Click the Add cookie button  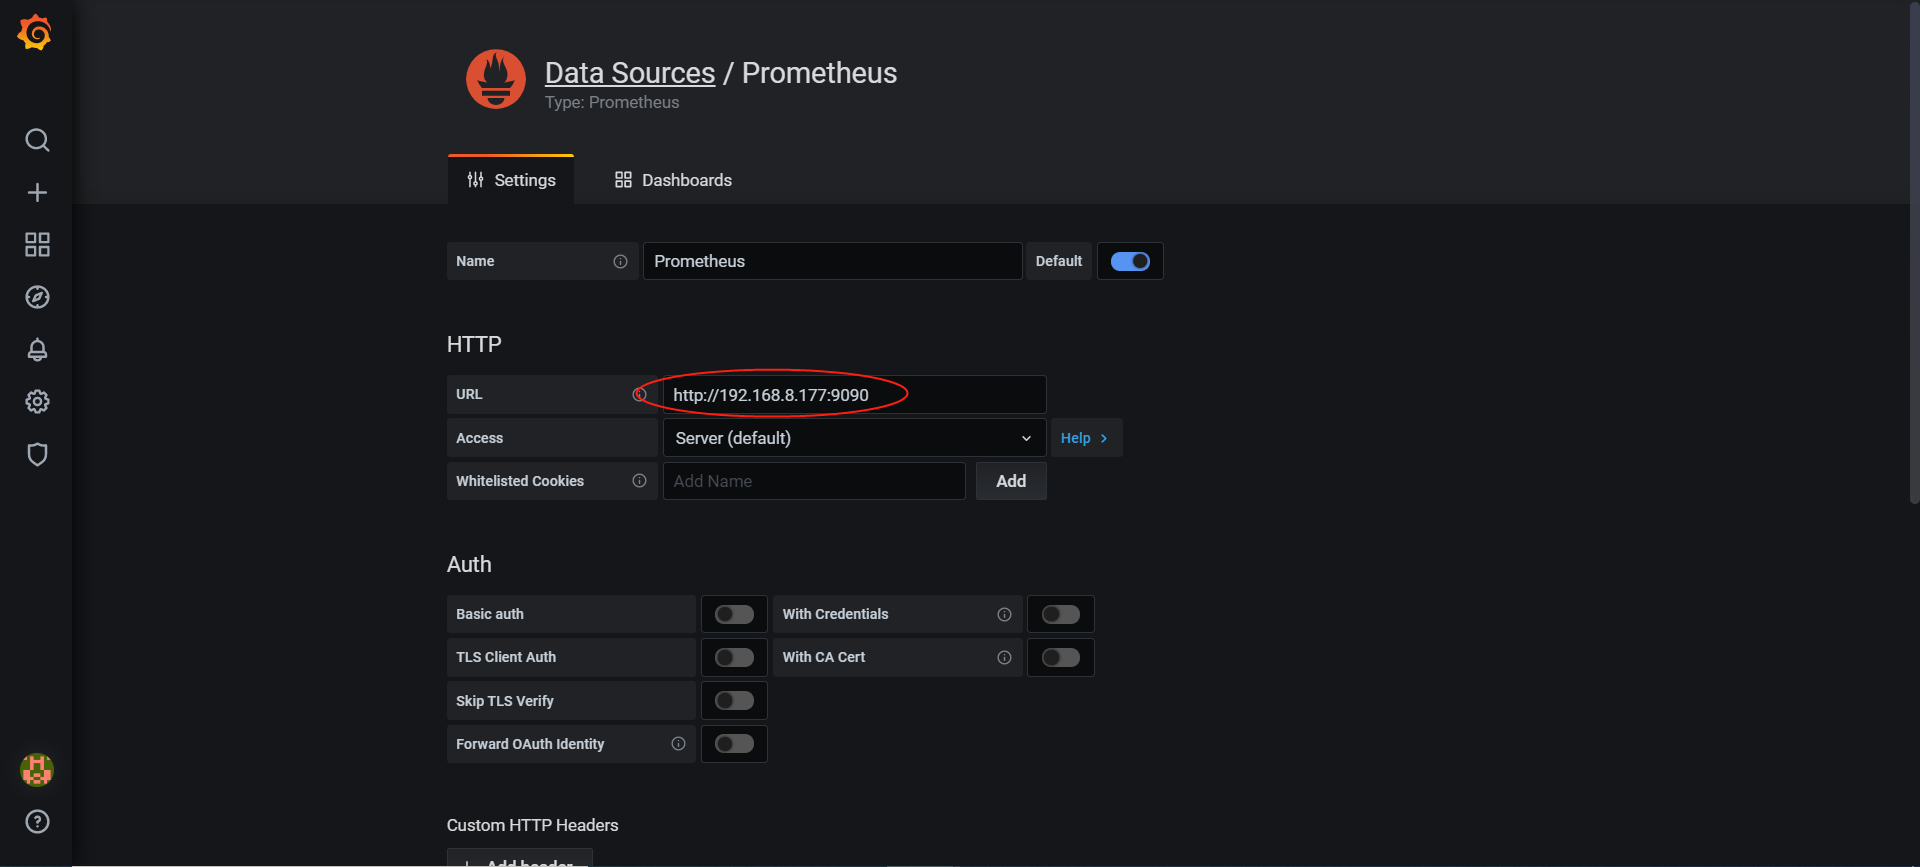[x=1011, y=481]
